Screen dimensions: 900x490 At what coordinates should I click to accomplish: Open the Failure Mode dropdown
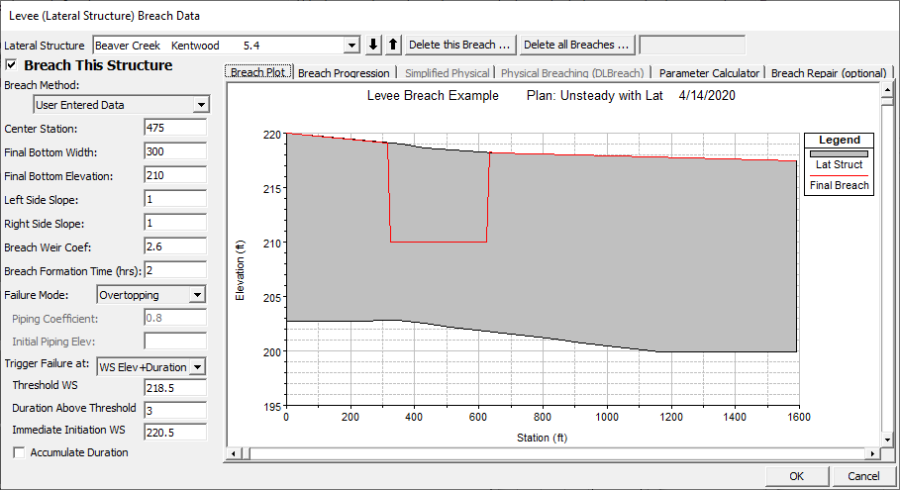click(197, 295)
